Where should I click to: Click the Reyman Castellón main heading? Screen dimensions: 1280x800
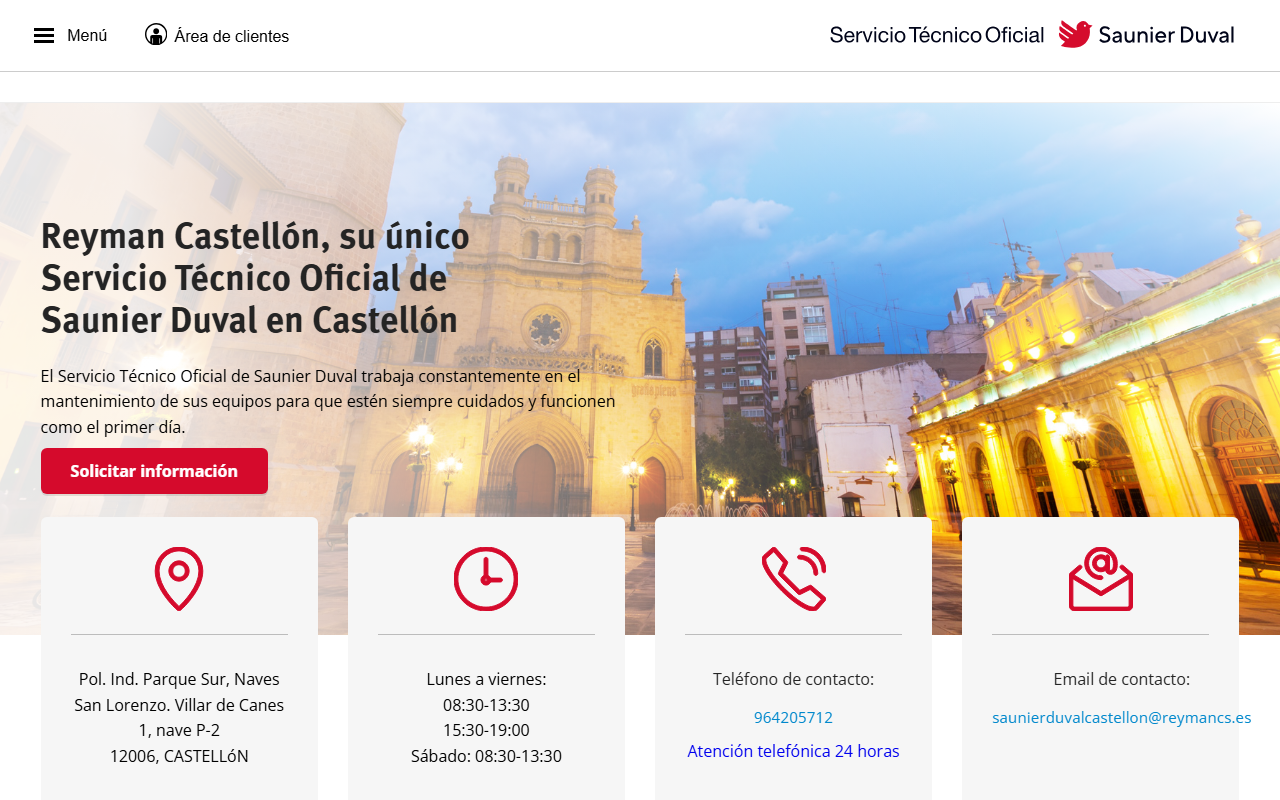pyautogui.click(x=255, y=278)
